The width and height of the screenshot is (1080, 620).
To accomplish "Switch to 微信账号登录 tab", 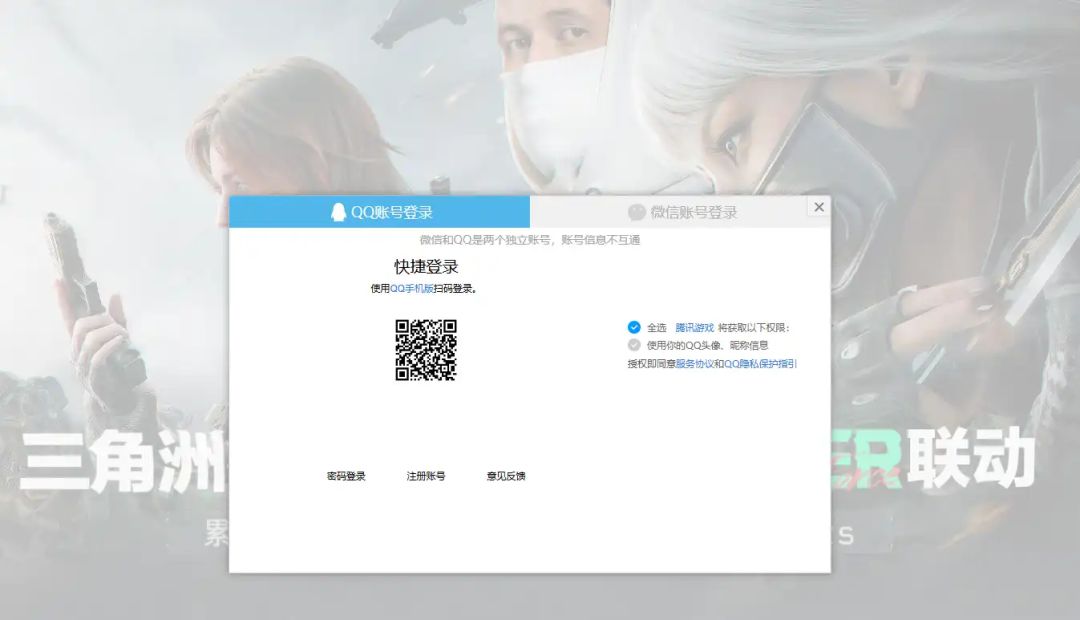I will [680, 211].
